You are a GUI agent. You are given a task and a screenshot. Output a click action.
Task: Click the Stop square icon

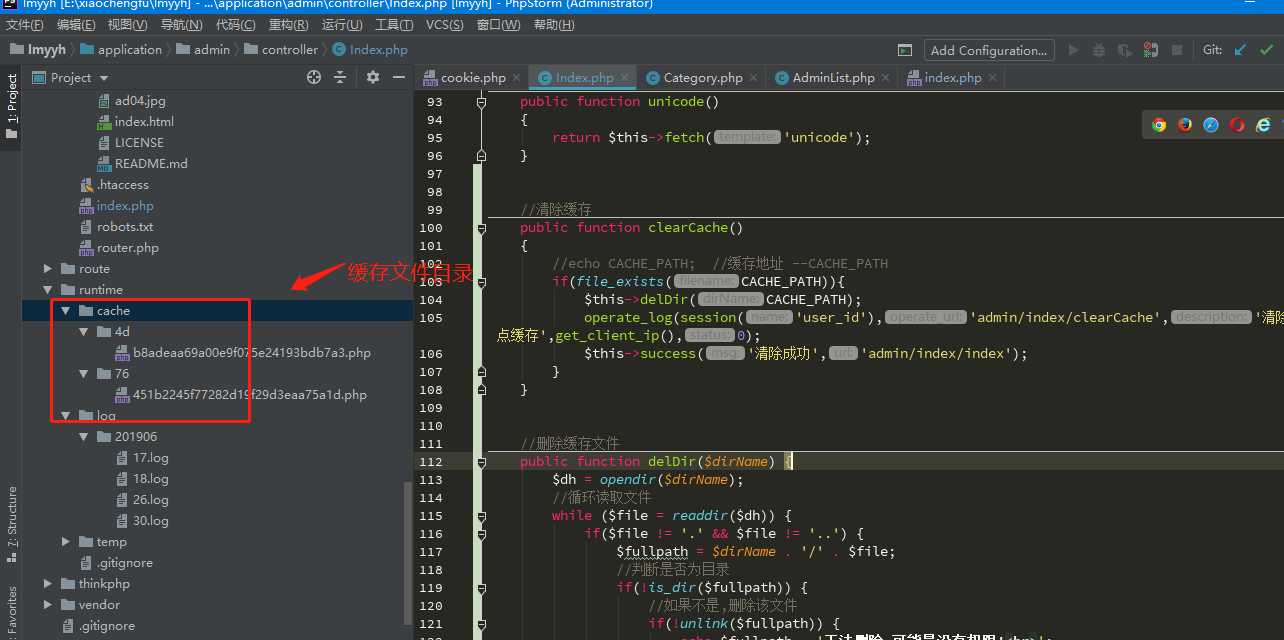coord(1177,50)
